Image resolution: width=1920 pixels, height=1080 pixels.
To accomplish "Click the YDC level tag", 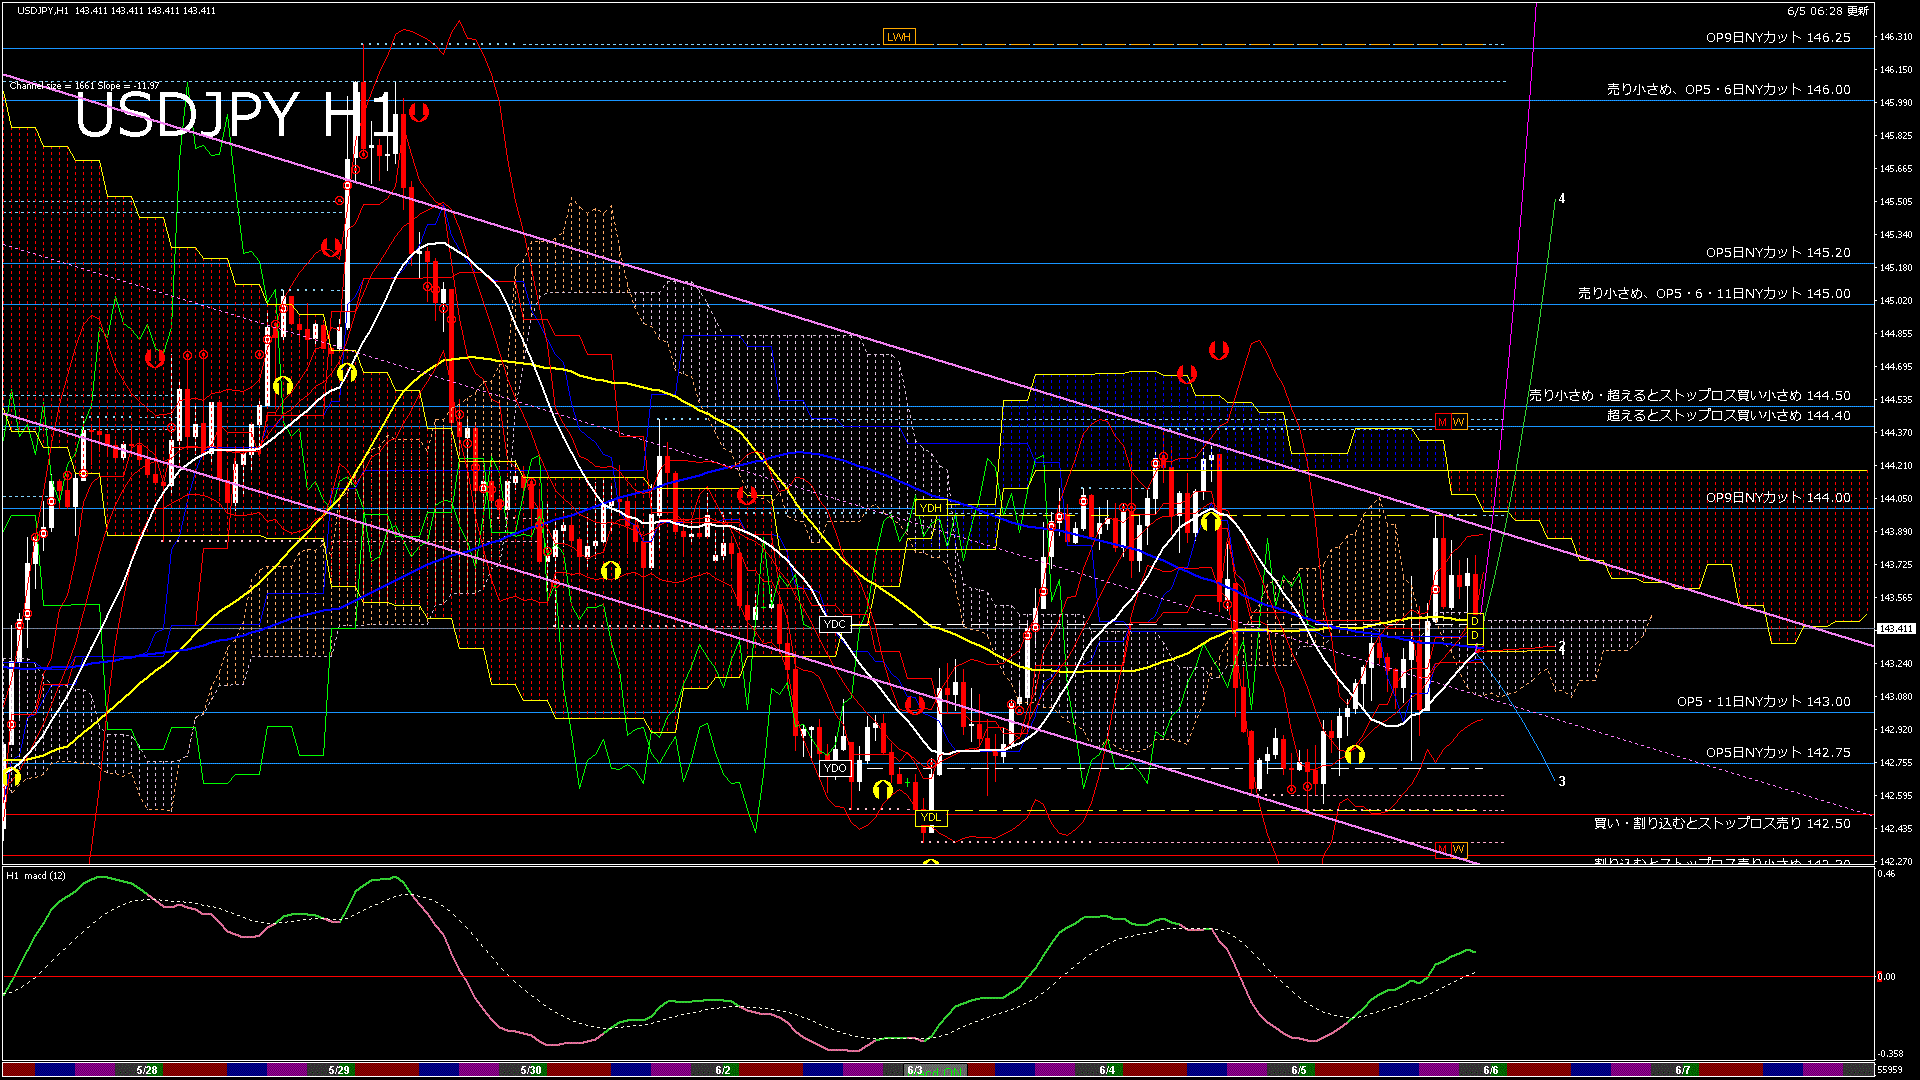I will pyautogui.click(x=834, y=624).
